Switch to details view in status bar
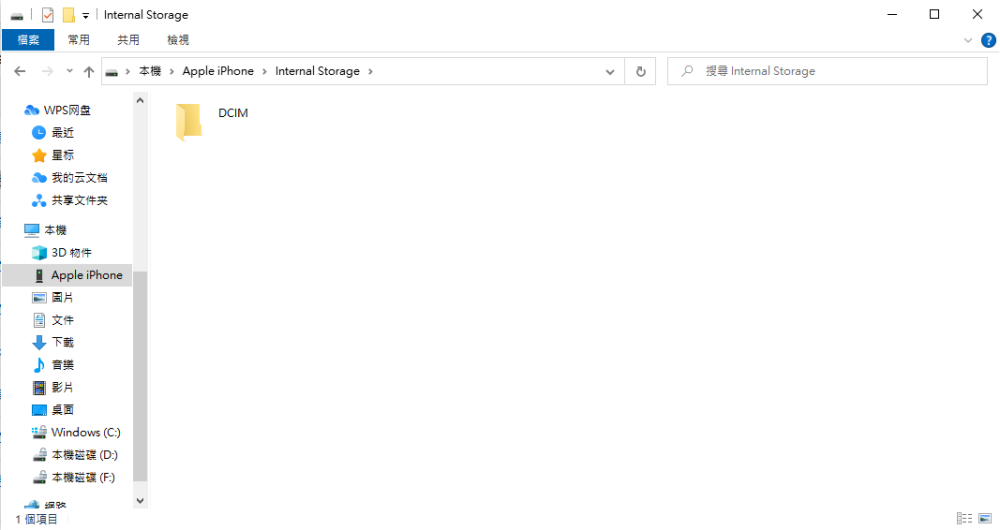Viewport: 1000px width, 530px height. click(964, 518)
